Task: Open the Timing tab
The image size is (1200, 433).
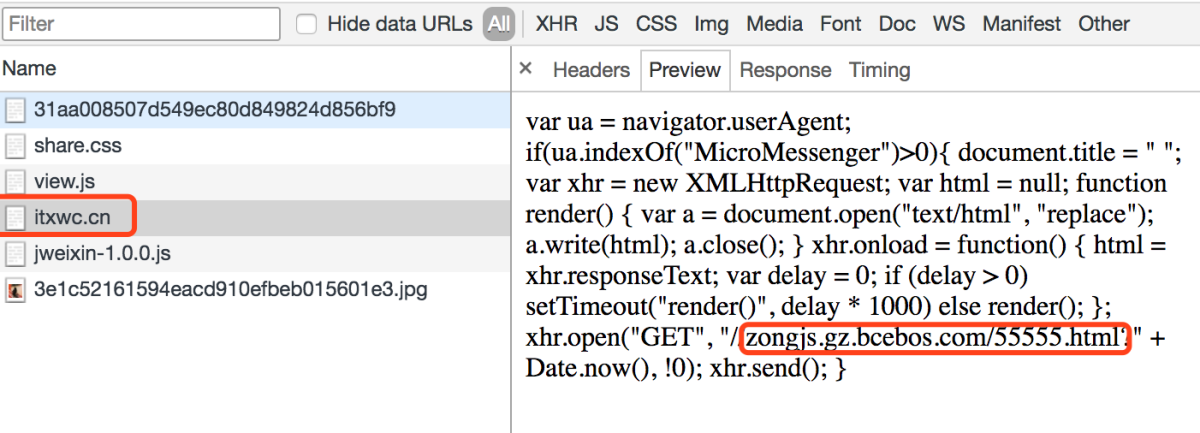Action: [879, 70]
